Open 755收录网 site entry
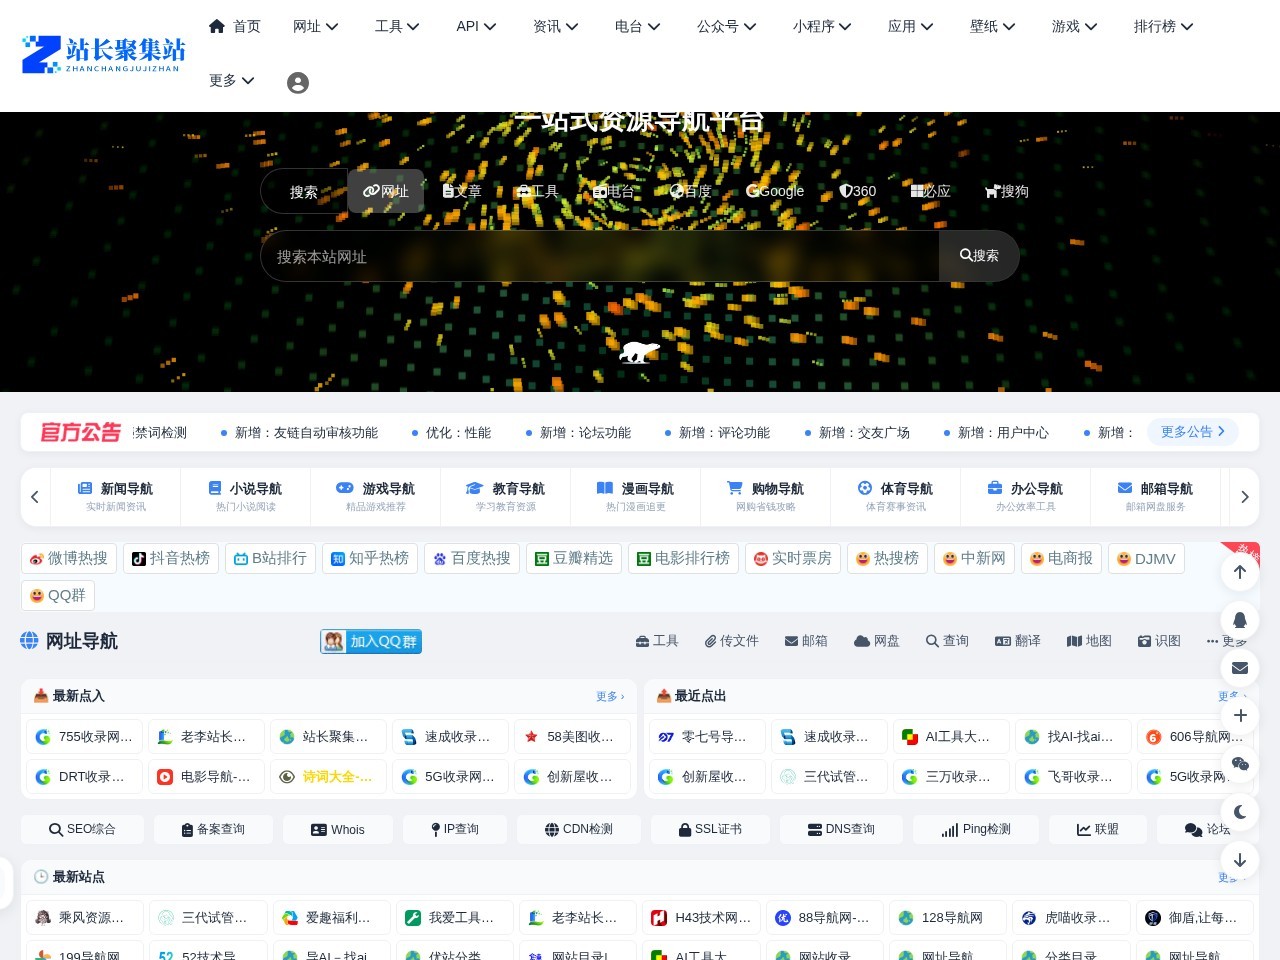1280x960 pixels. 85,737
